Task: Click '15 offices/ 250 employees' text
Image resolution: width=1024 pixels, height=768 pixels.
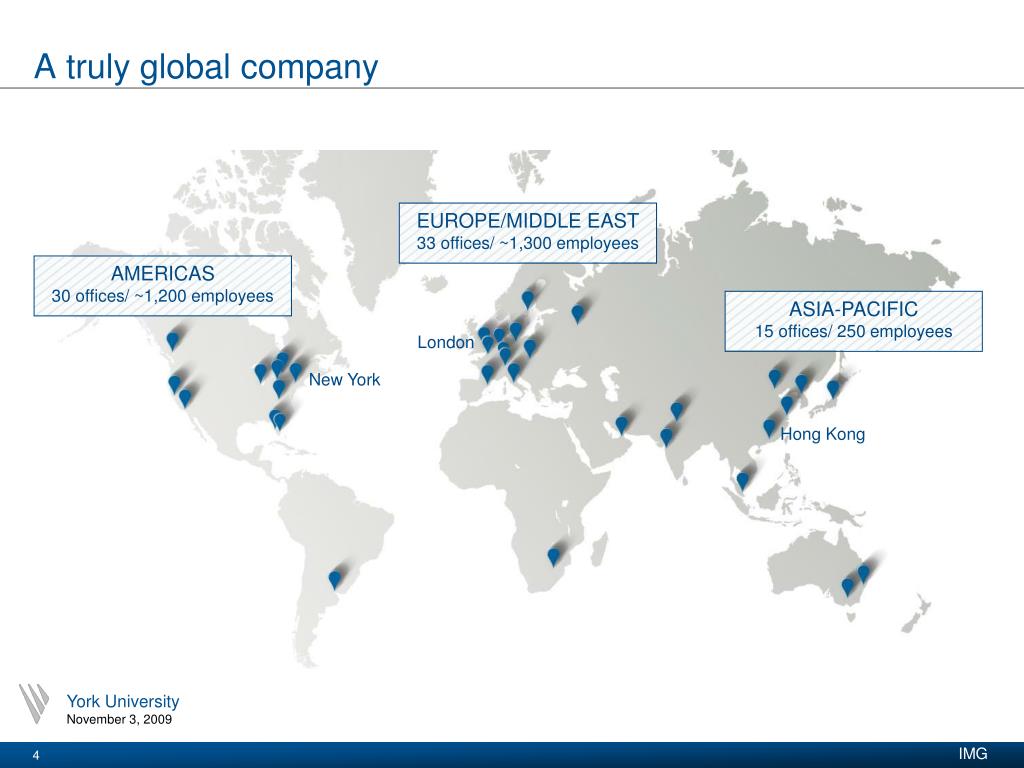Action: pyautogui.click(x=854, y=331)
